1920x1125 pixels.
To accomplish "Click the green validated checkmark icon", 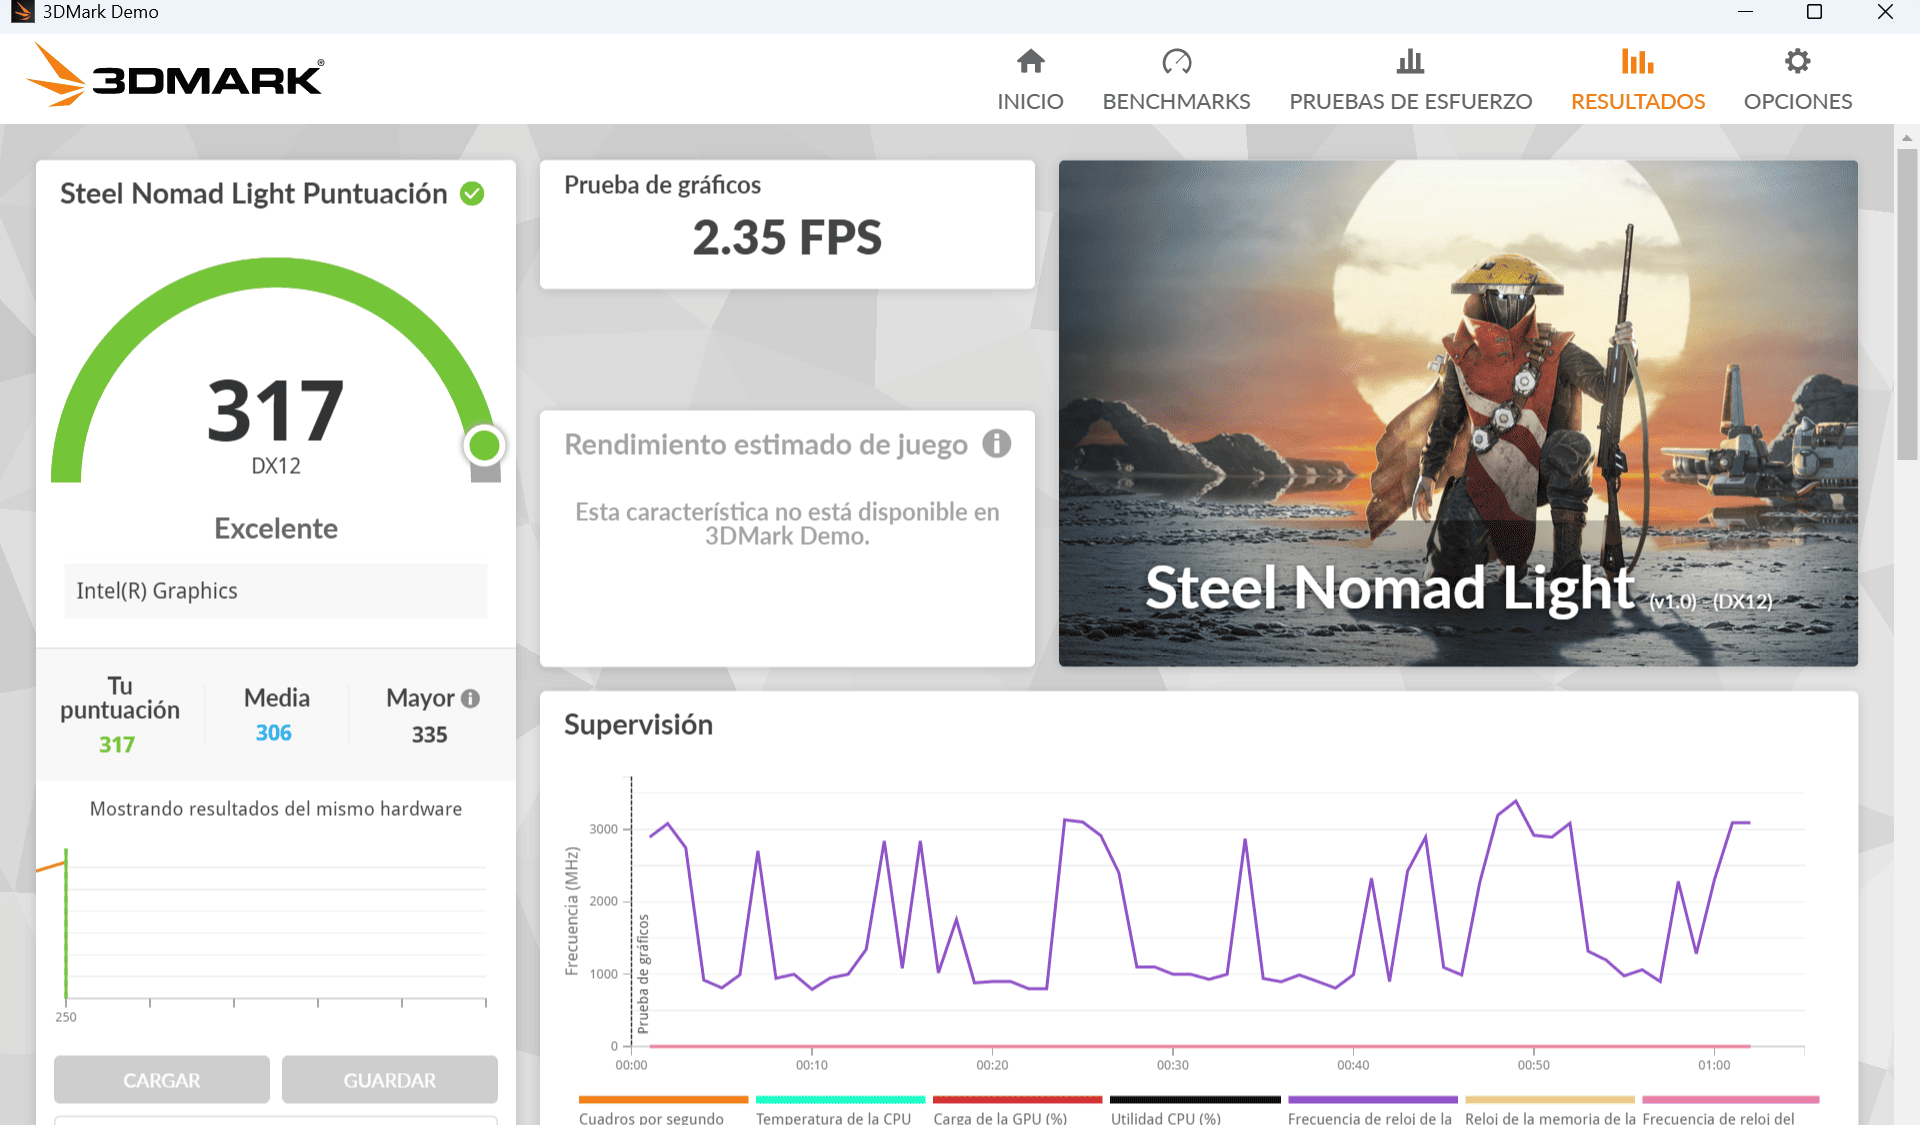I will point(472,194).
